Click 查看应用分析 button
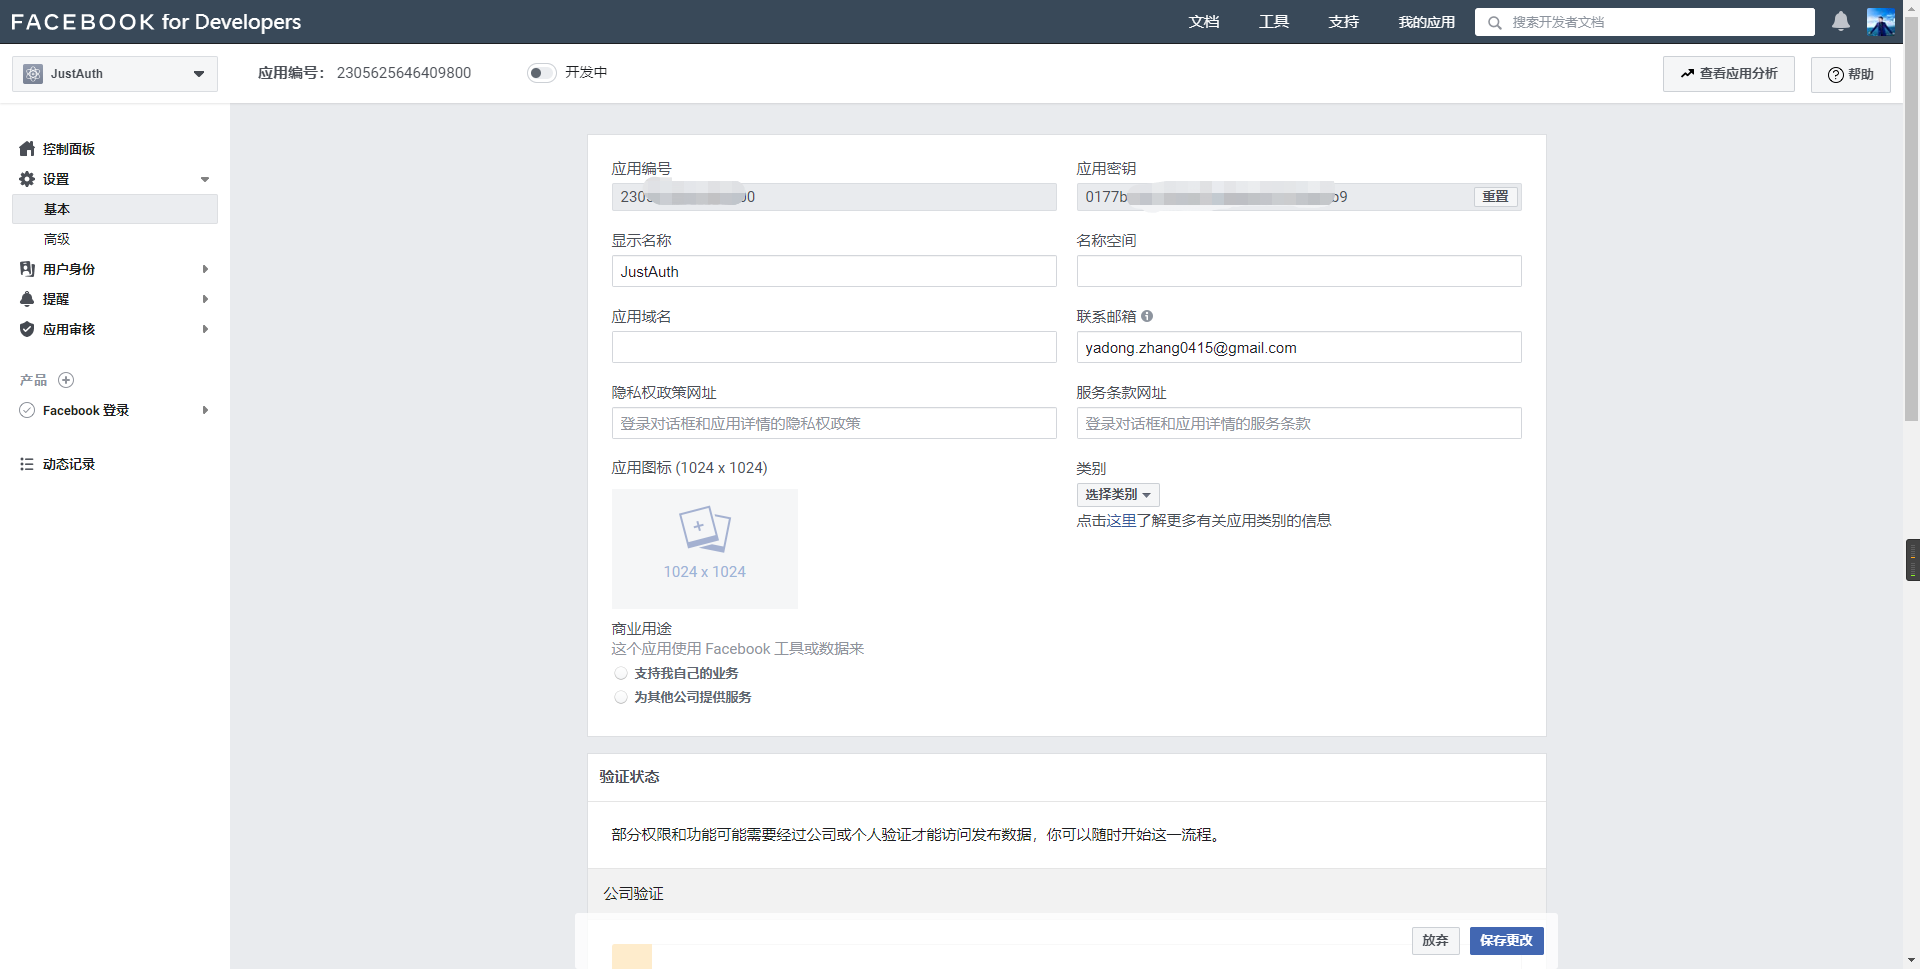Image resolution: width=1920 pixels, height=969 pixels. (x=1729, y=74)
